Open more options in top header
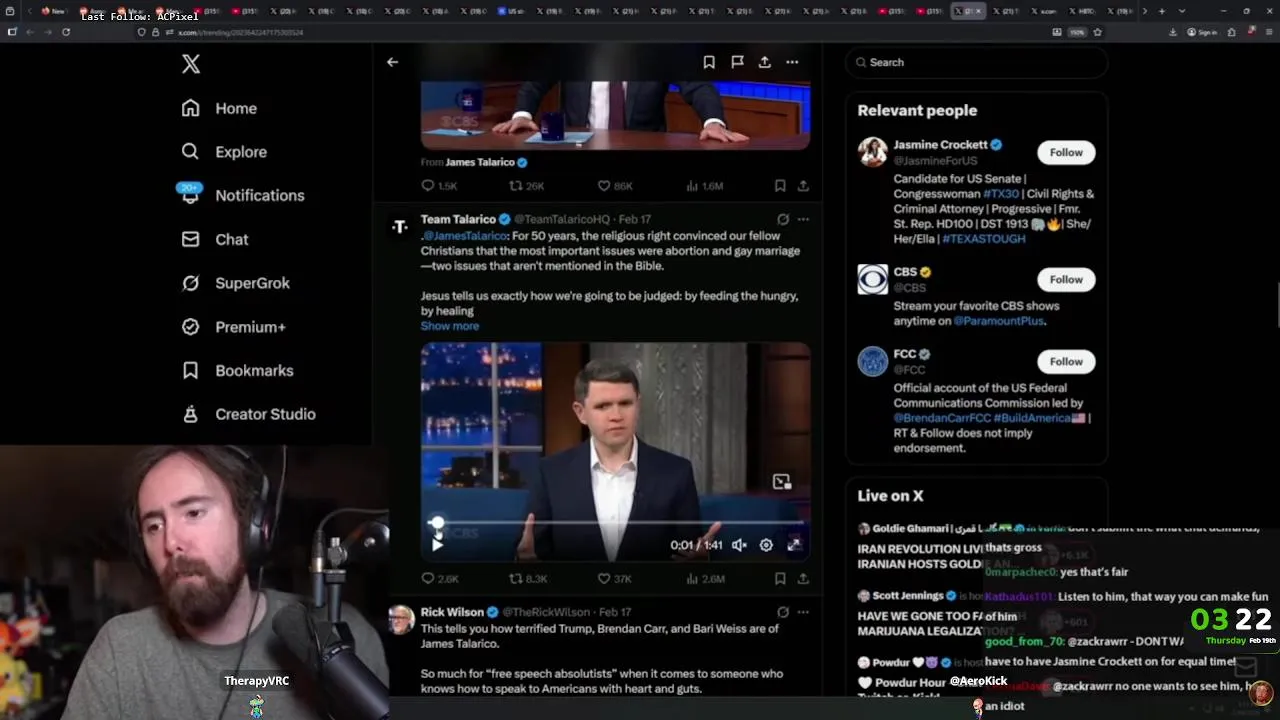The width and height of the screenshot is (1280, 720). click(x=792, y=62)
